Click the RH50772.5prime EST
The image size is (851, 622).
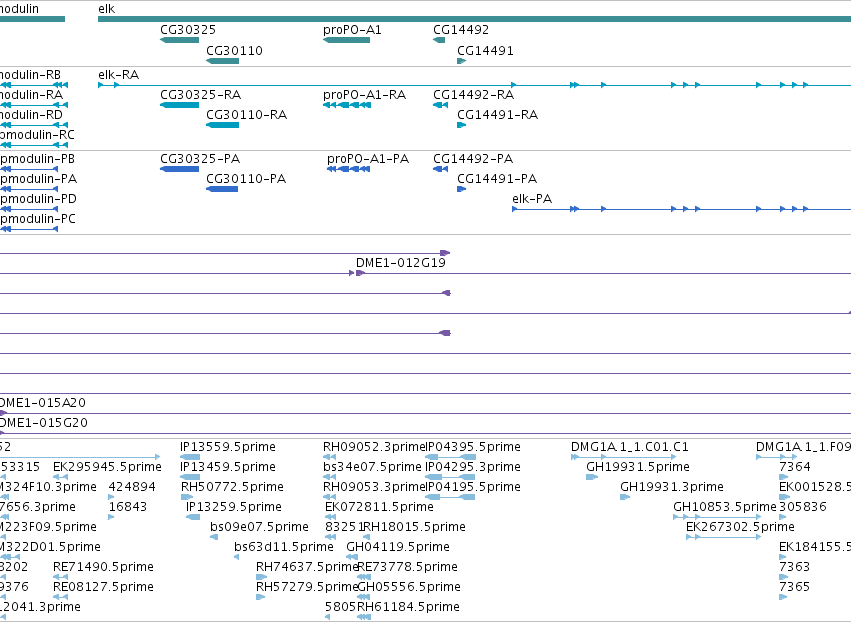pos(187,497)
